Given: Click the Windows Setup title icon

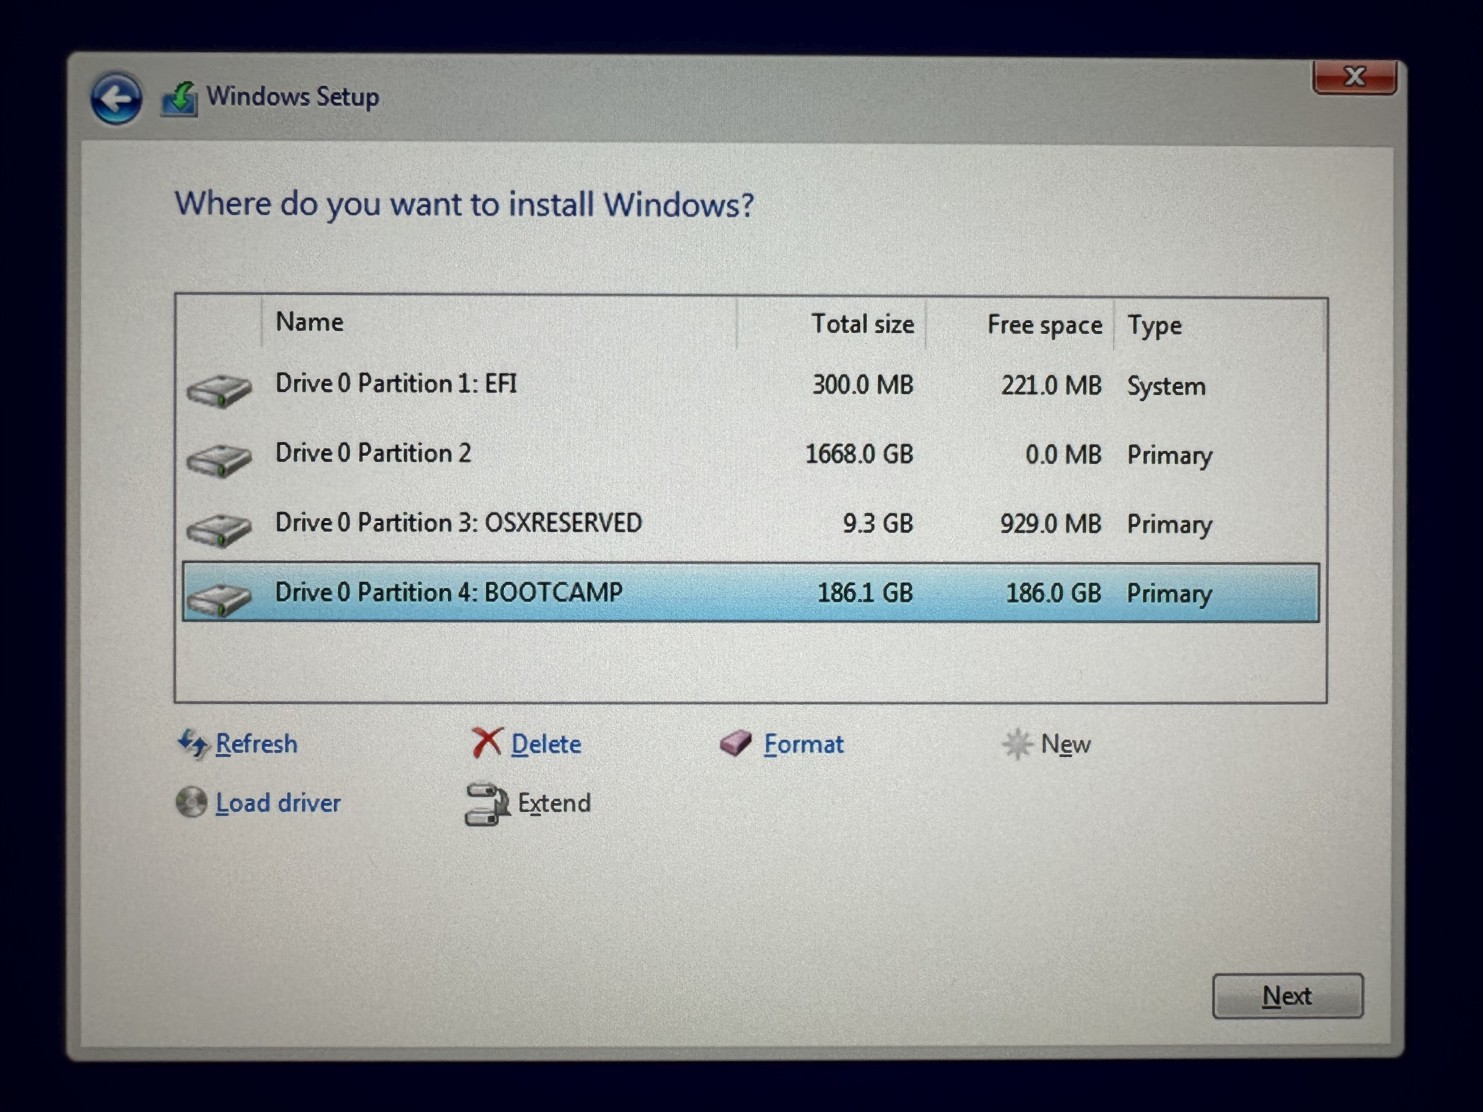Looking at the screenshot, I should (x=180, y=99).
